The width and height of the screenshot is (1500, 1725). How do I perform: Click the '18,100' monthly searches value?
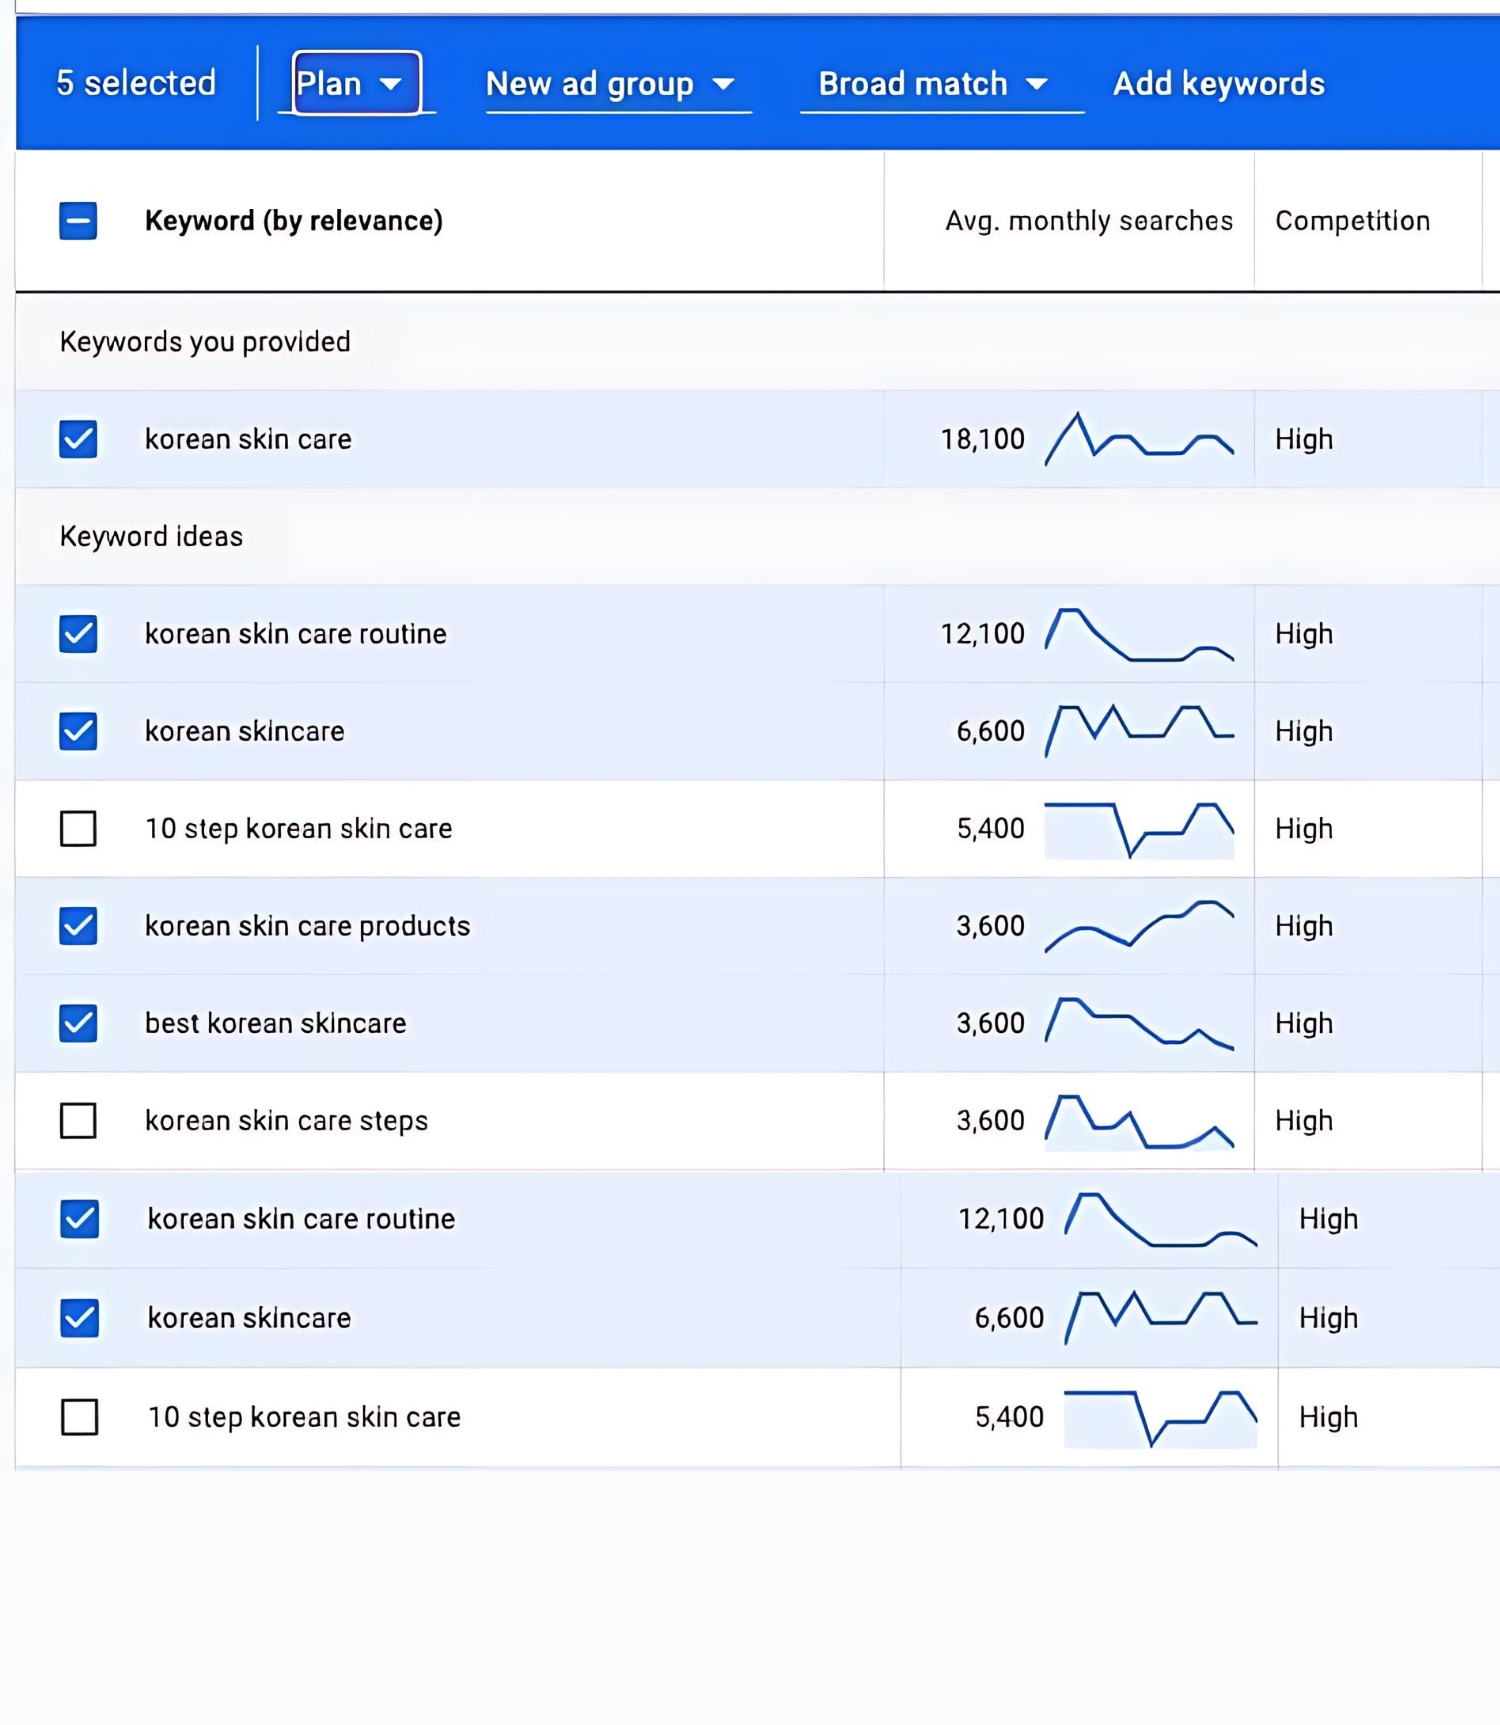coord(983,439)
